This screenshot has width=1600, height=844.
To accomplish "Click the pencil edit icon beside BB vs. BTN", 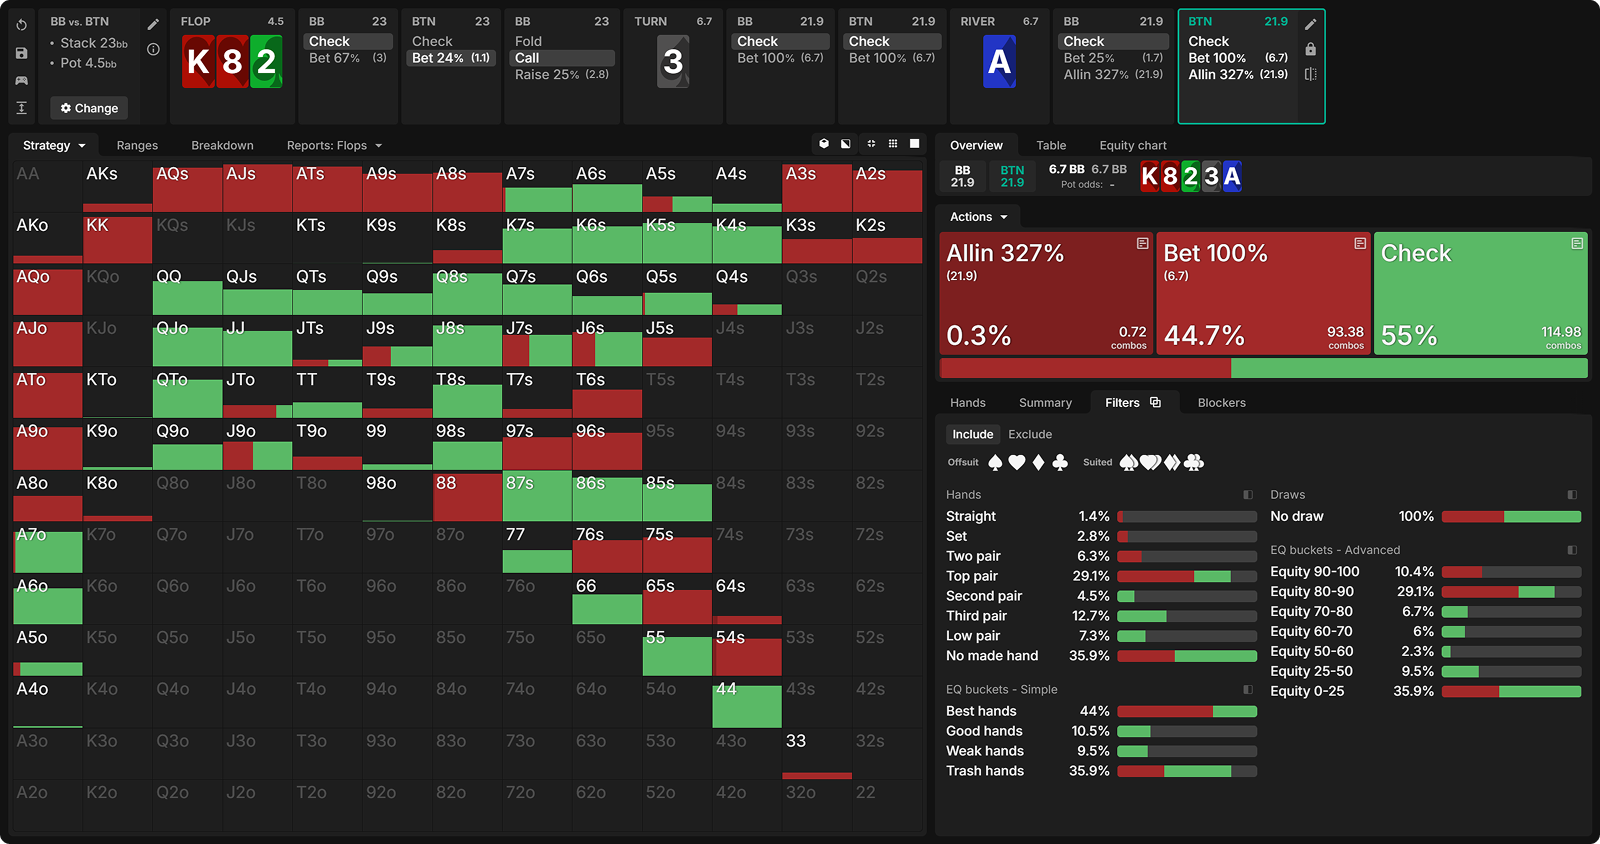I will coord(153,24).
